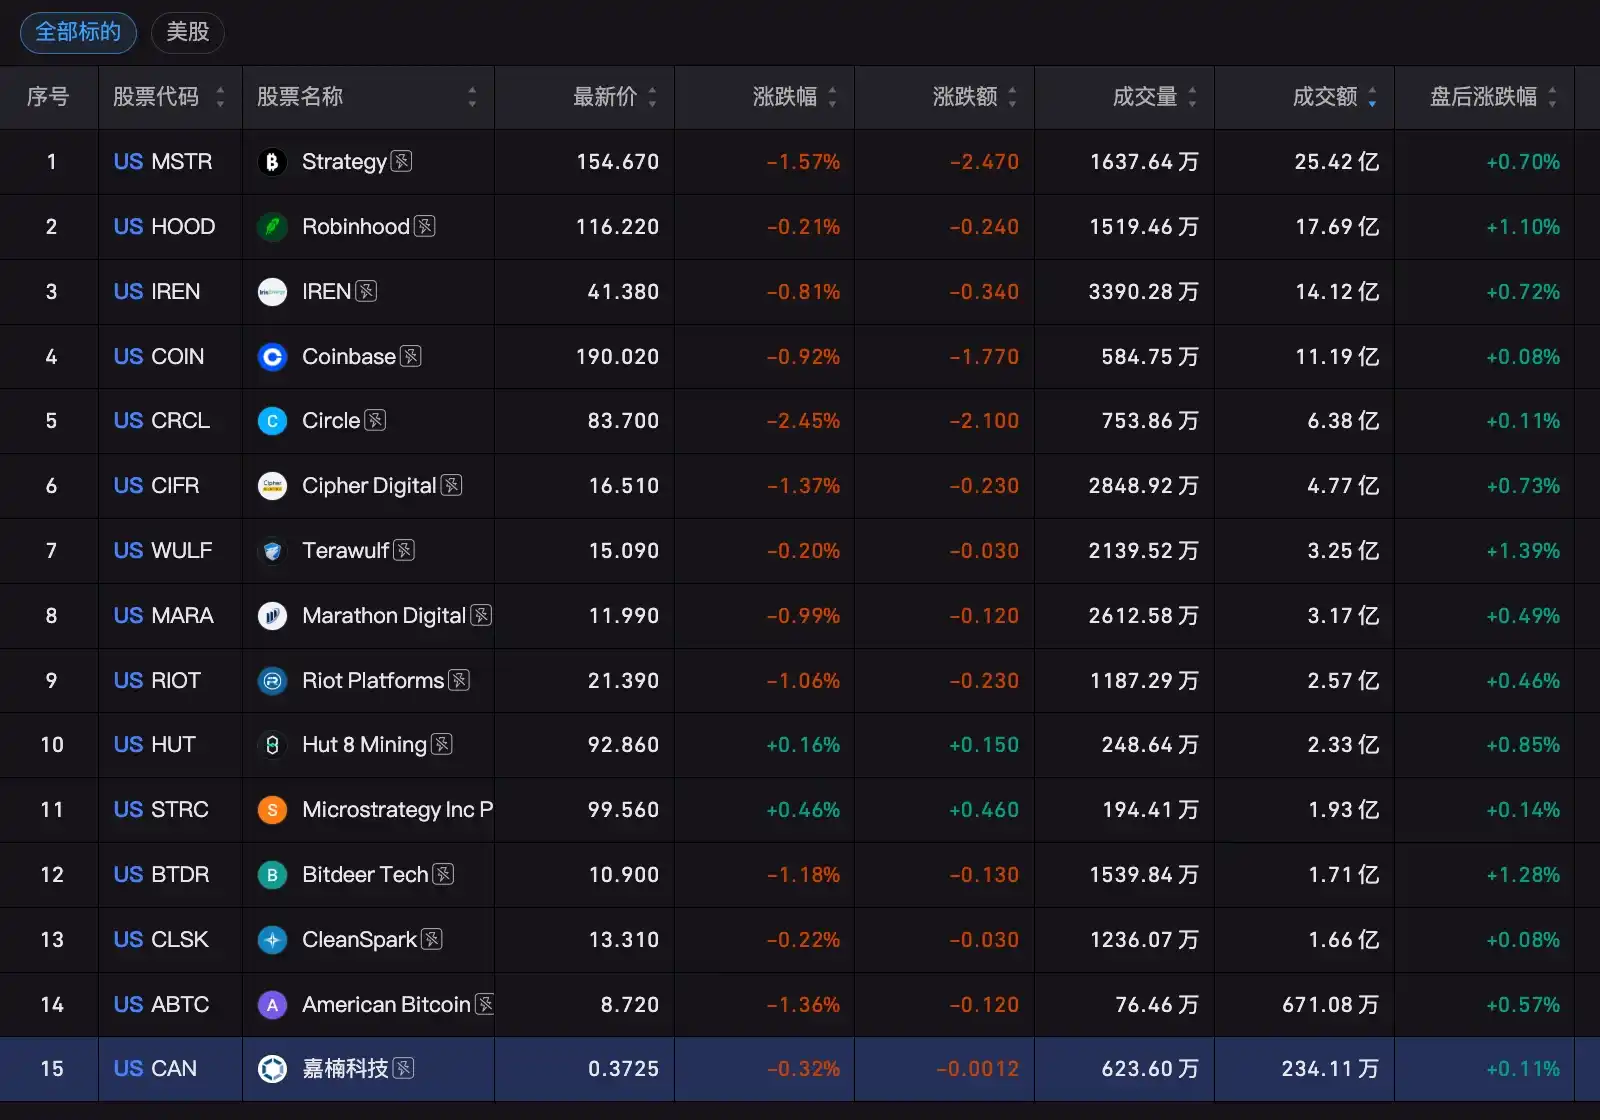
Task: Click the badge icon after Riot Platforms
Action: tap(459, 680)
